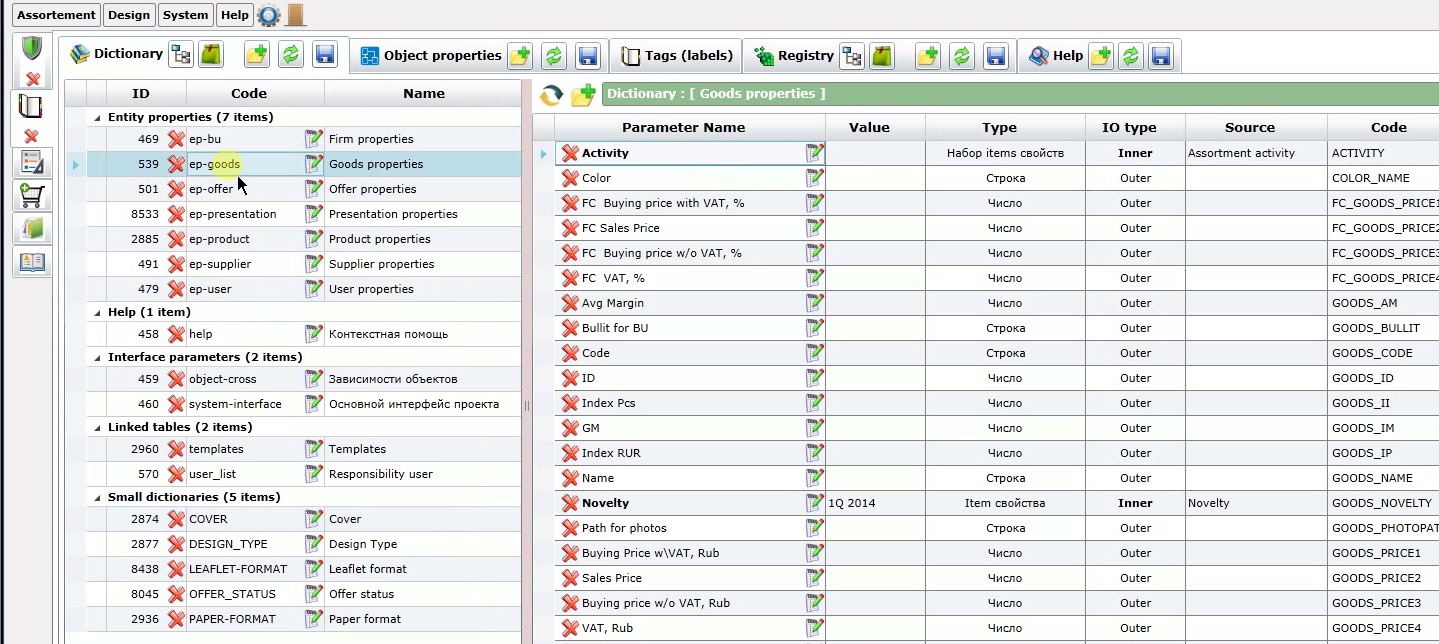Image resolution: width=1439 pixels, height=644 pixels.
Task: Select the ep-supplier dictionary row
Action: 304,264
